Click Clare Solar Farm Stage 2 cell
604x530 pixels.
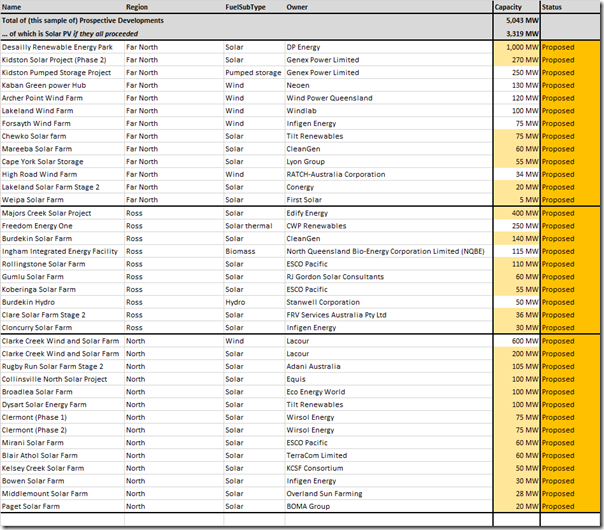coord(62,315)
